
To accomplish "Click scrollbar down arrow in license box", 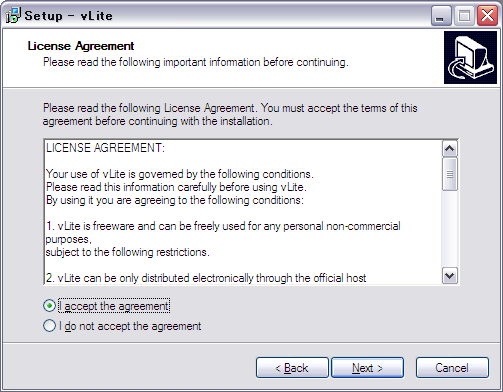I will coord(450,276).
